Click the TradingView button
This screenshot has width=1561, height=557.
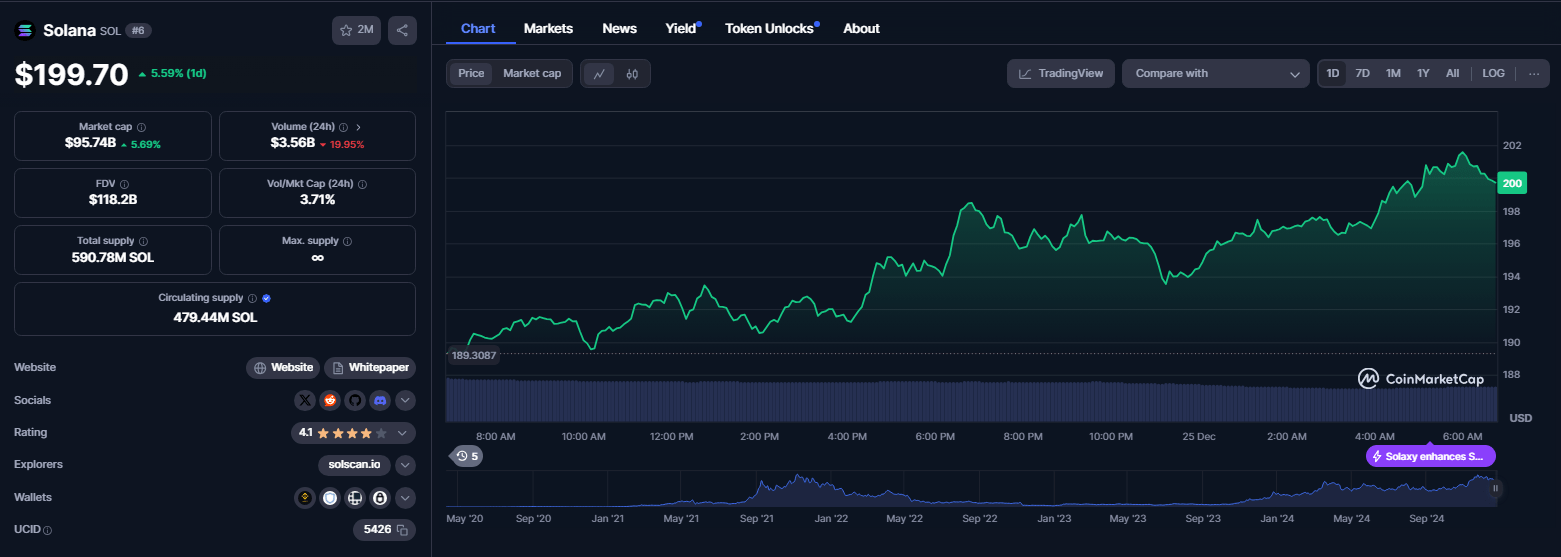pos(1061,73)
